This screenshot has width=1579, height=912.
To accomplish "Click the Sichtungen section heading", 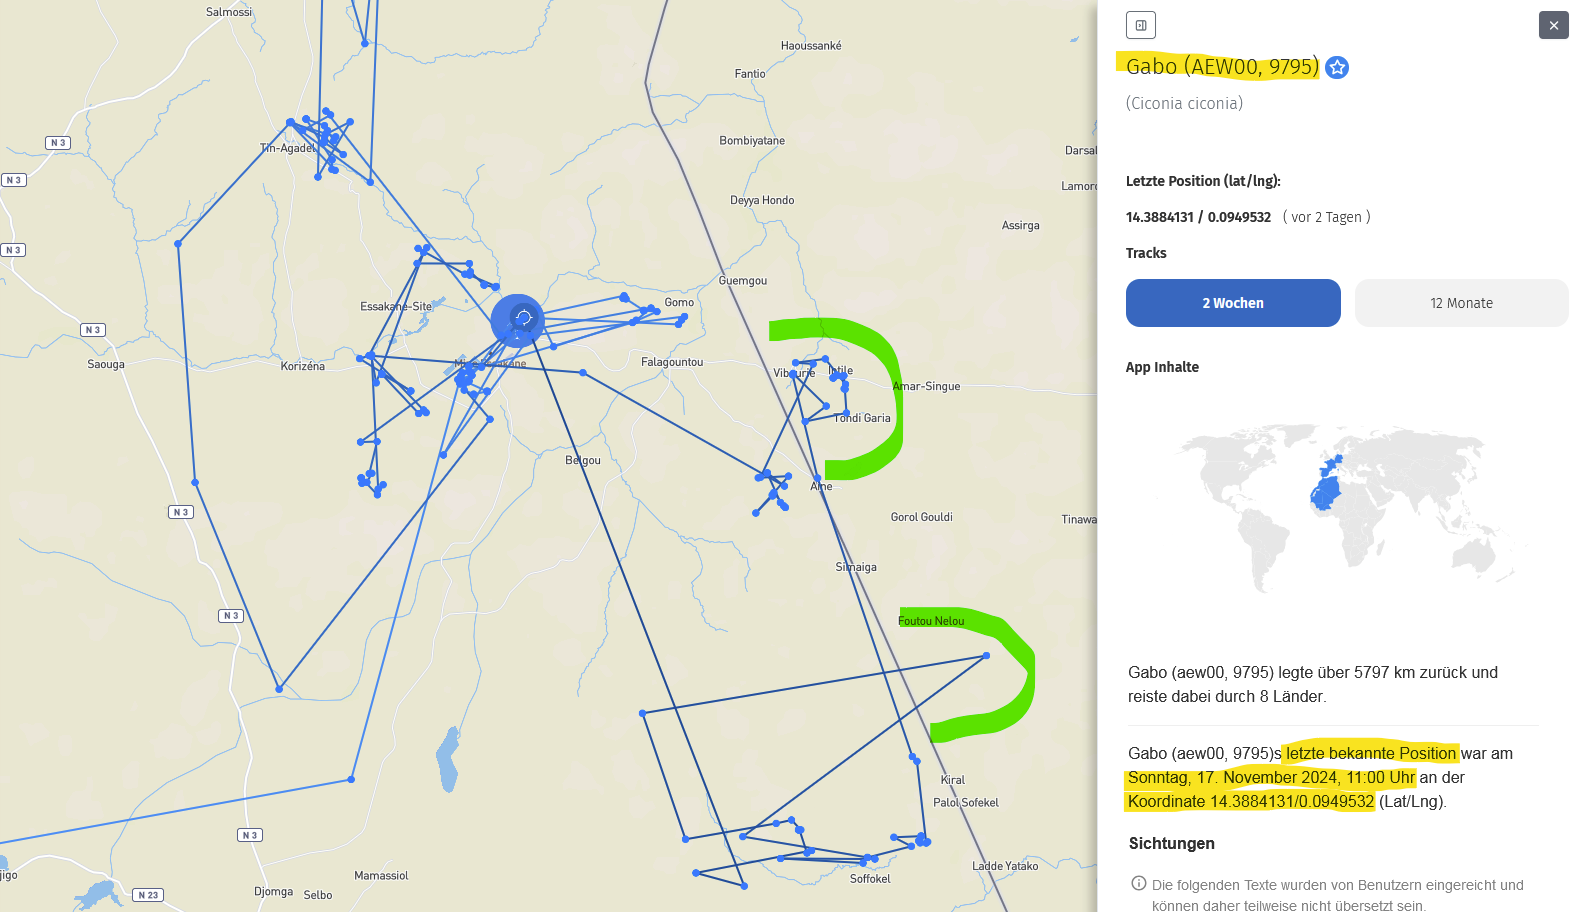I will click(1171, 843).
